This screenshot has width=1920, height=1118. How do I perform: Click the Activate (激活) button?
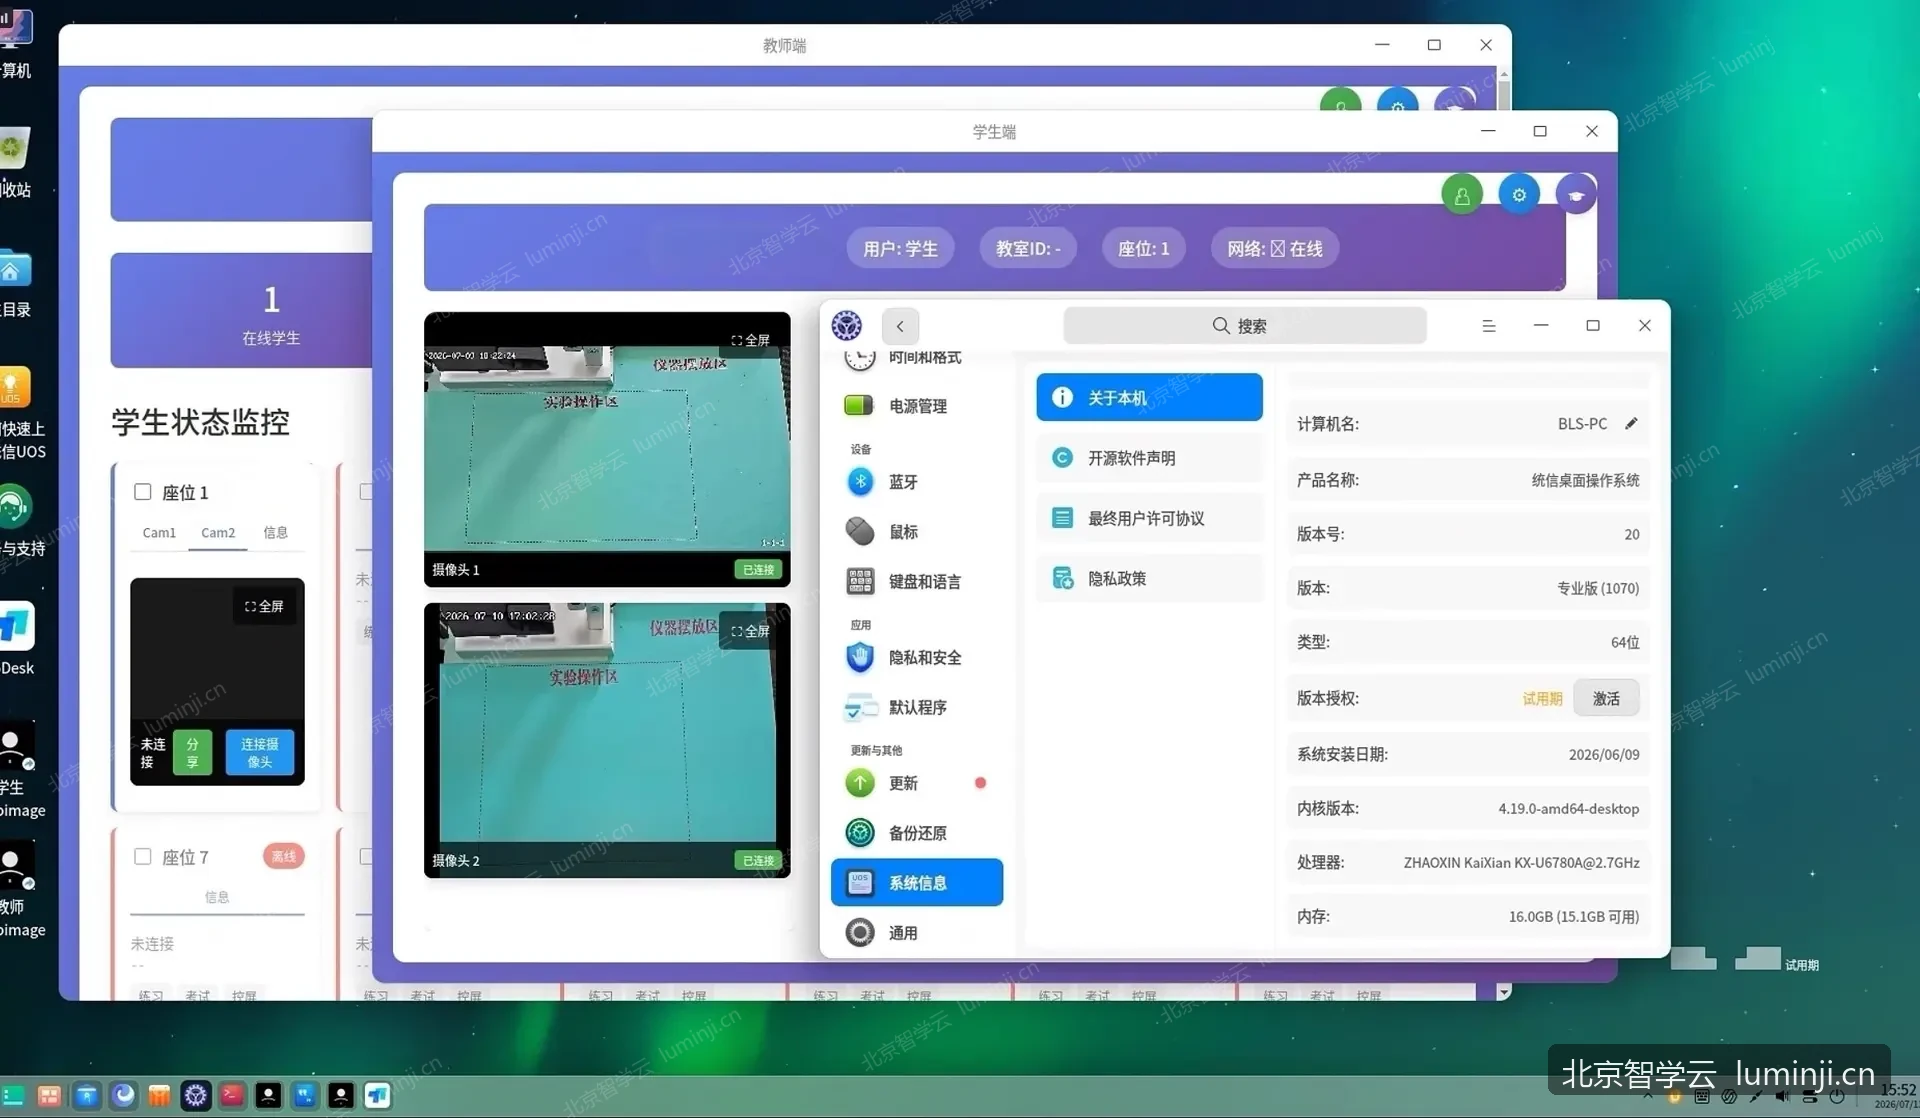pos(1606,698)
